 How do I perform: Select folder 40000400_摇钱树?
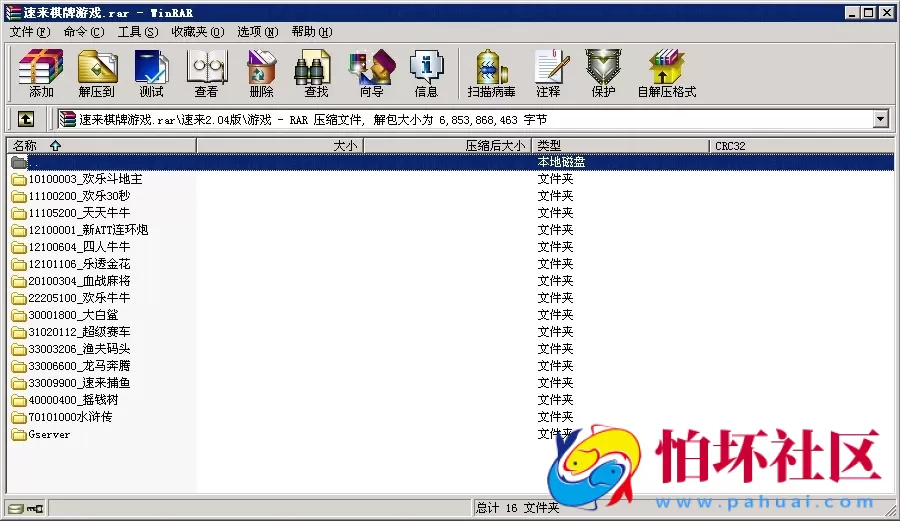(x=73, y=400)
